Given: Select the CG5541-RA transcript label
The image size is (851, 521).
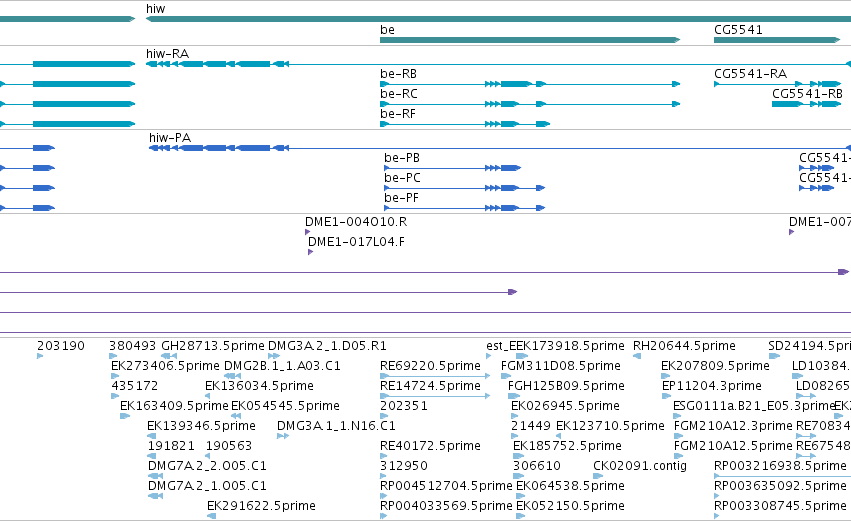Looking at the screenshot, I should 750,74.
